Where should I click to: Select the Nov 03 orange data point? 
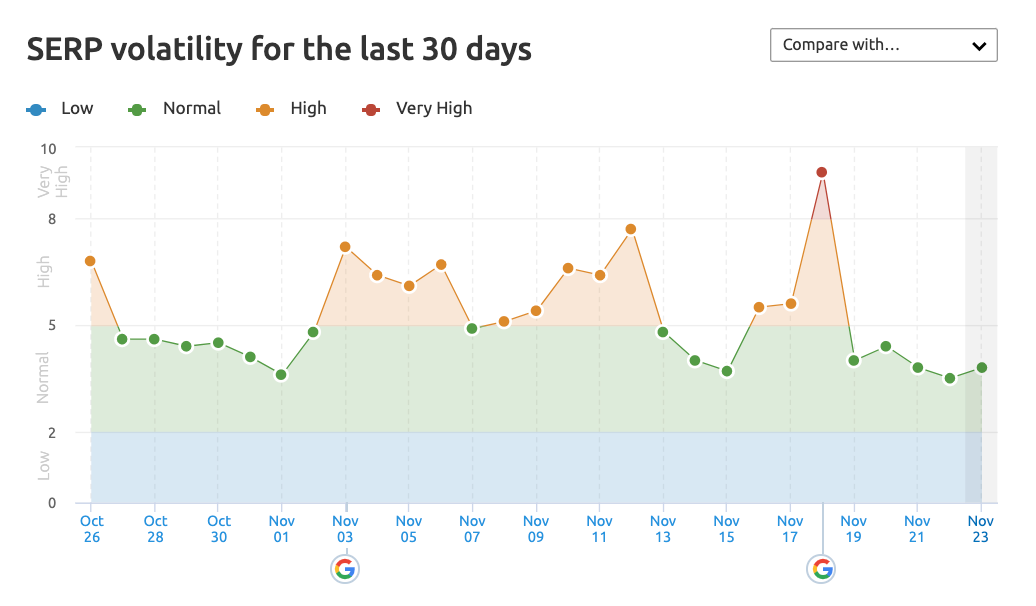(345, 247)
